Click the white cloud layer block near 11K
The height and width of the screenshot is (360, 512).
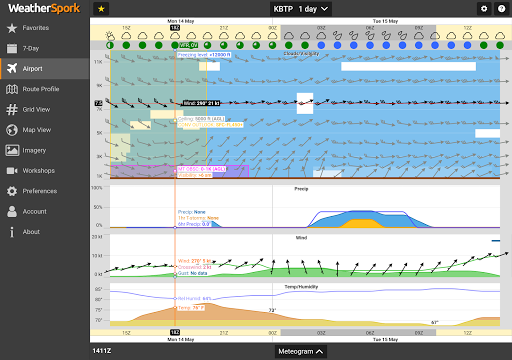point(408,66)
